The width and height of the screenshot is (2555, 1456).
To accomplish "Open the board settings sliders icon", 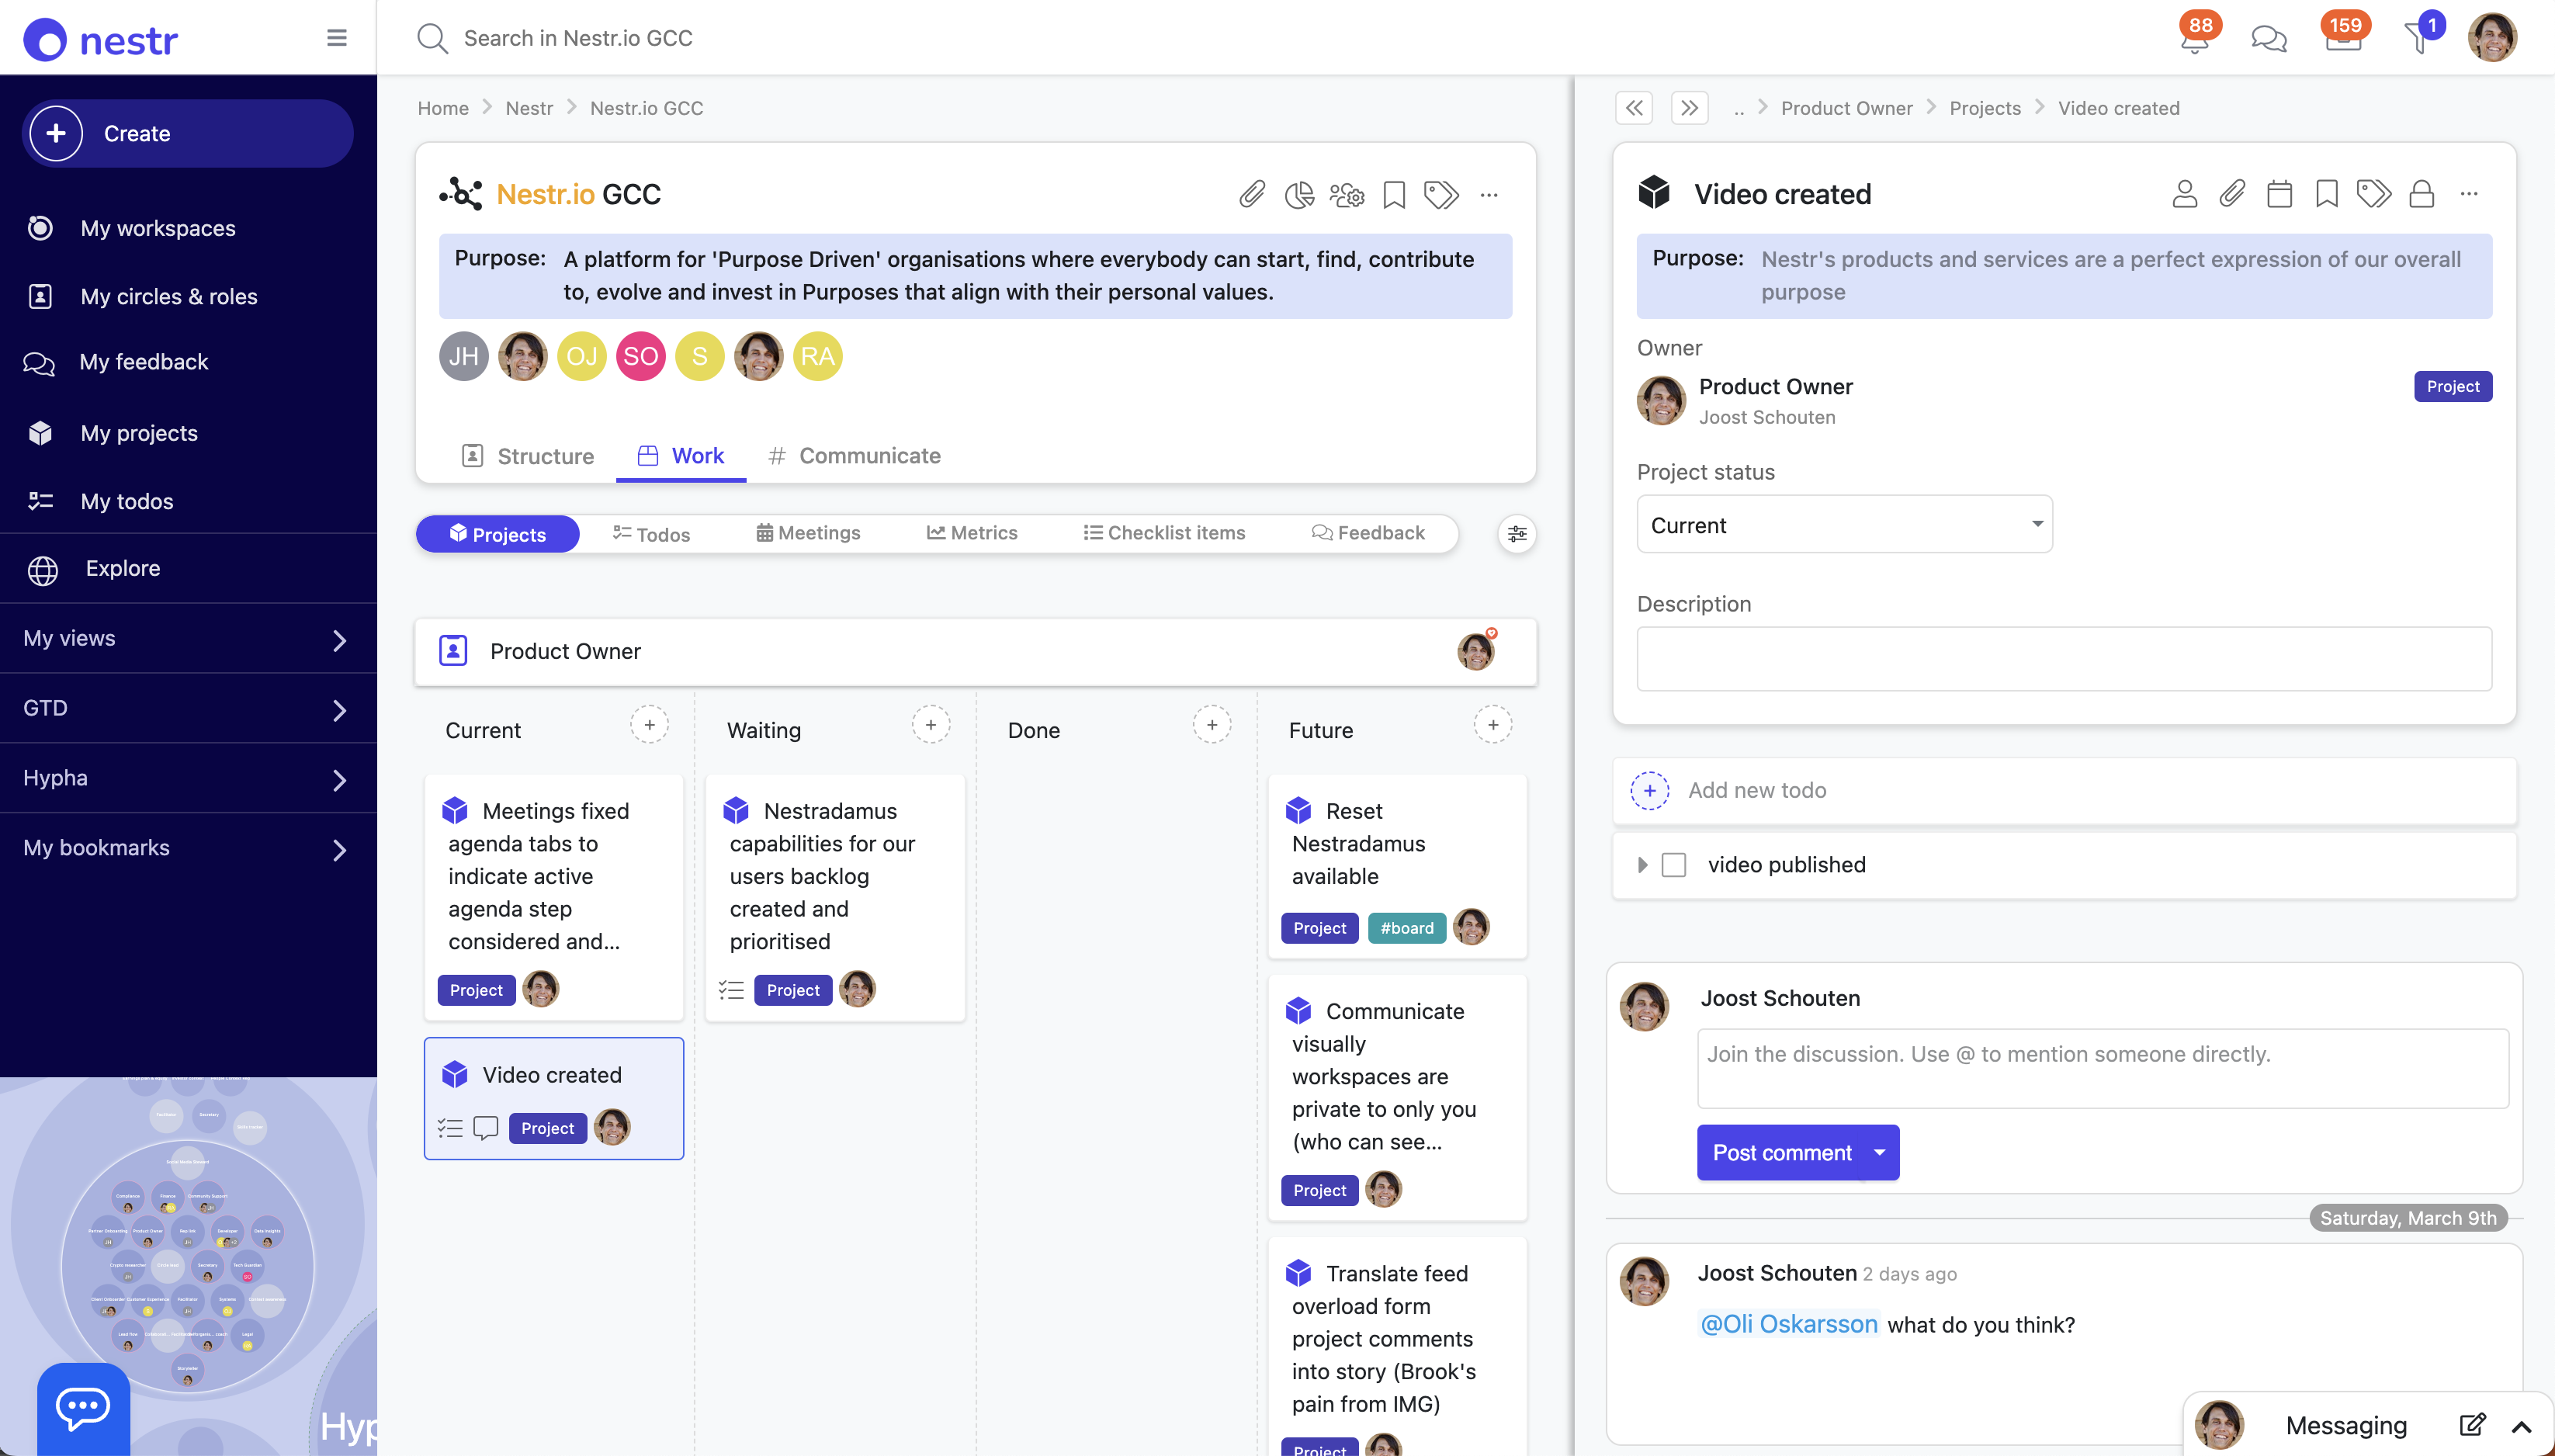I will [x=1517, y=534].
